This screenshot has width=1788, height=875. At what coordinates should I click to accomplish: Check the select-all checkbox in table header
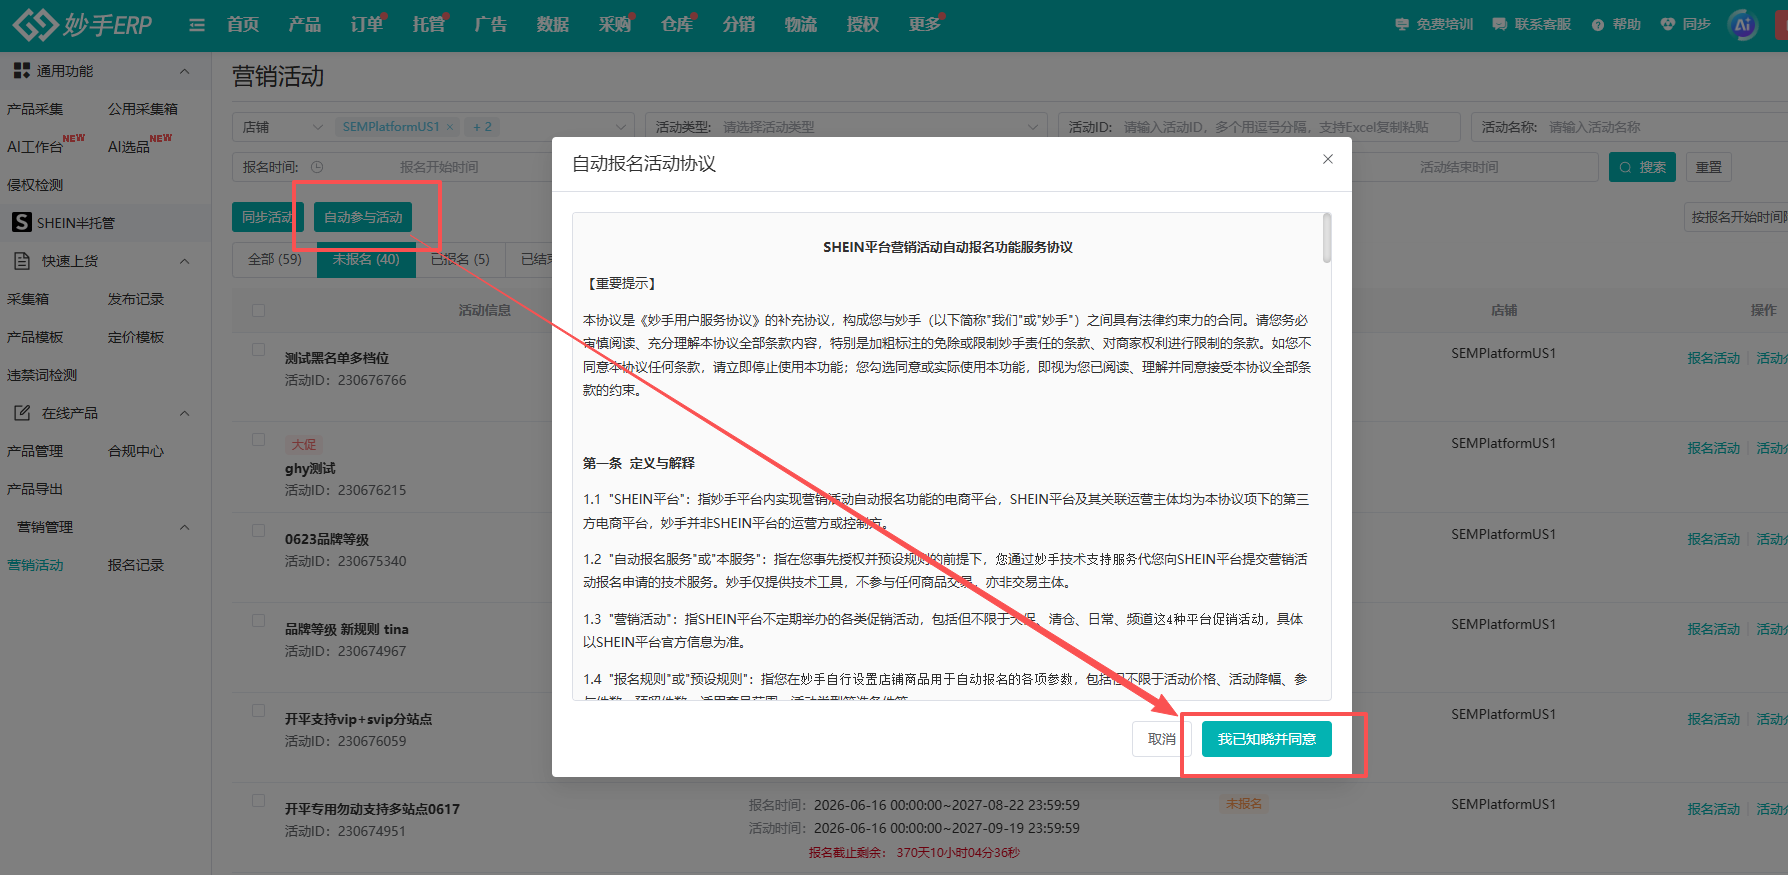pyautogui.click(x=258, y=310)
